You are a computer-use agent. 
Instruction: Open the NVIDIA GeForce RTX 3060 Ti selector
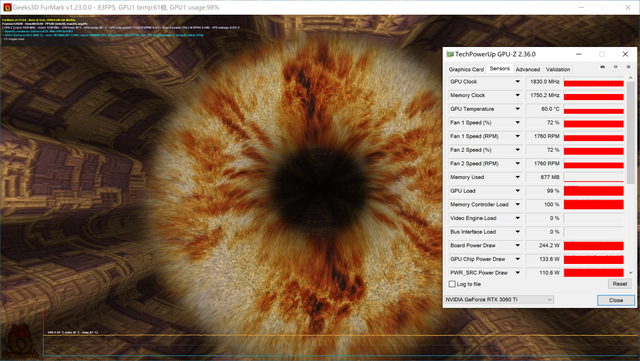499,300
